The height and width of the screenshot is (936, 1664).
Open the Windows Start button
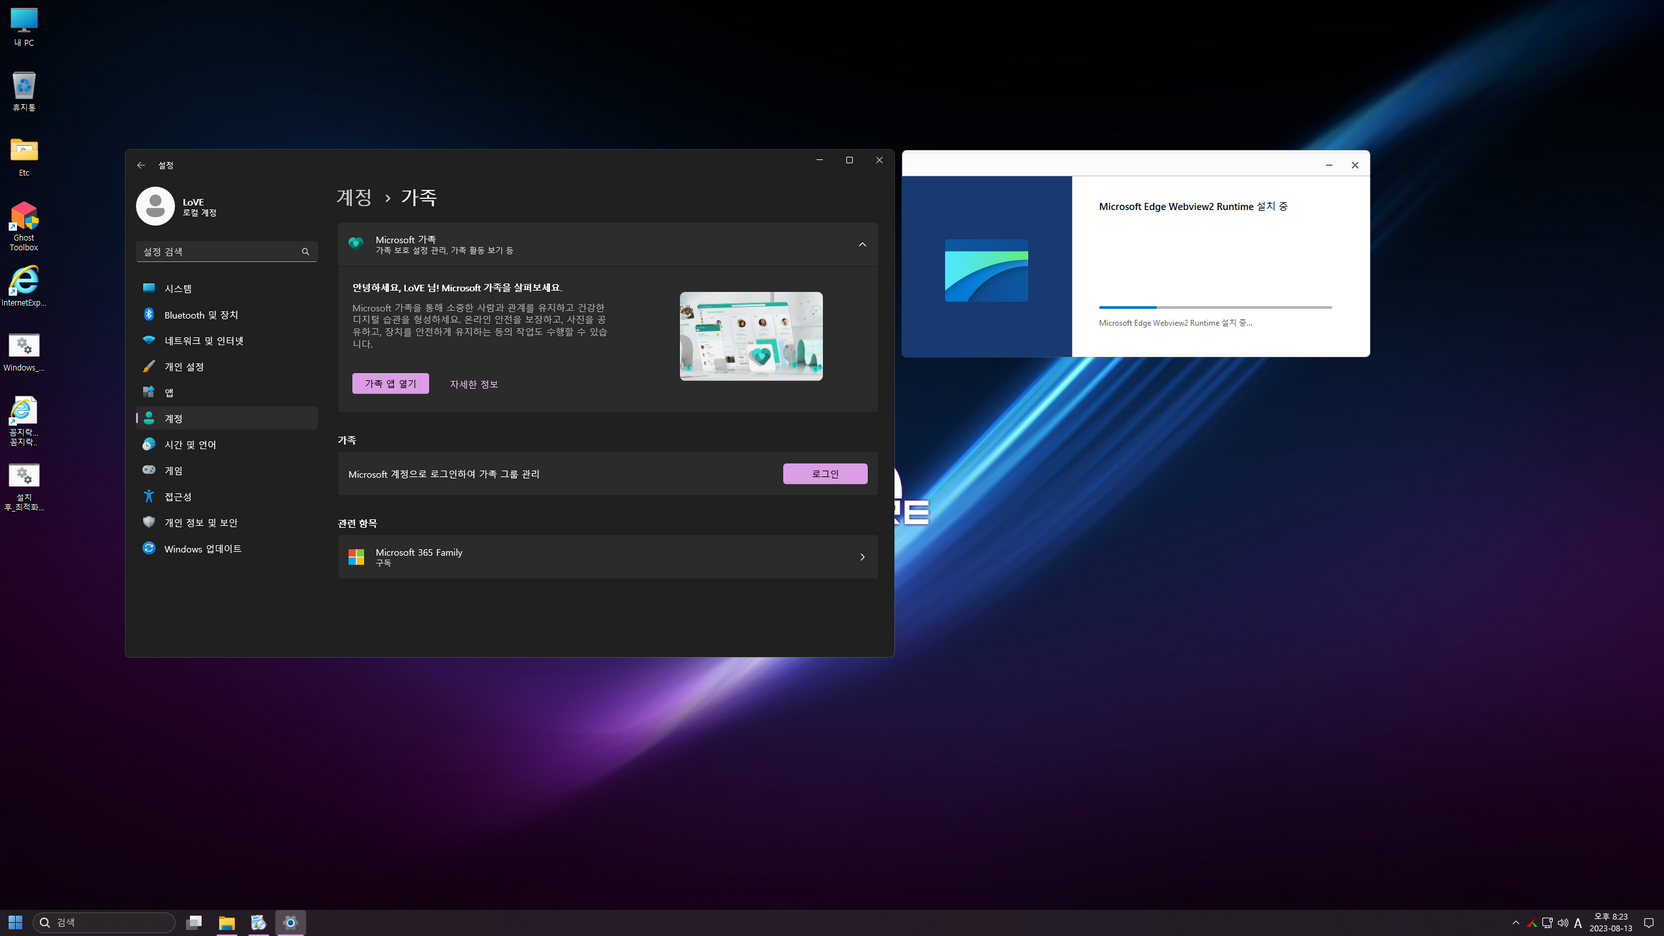[x=15, y=922]
